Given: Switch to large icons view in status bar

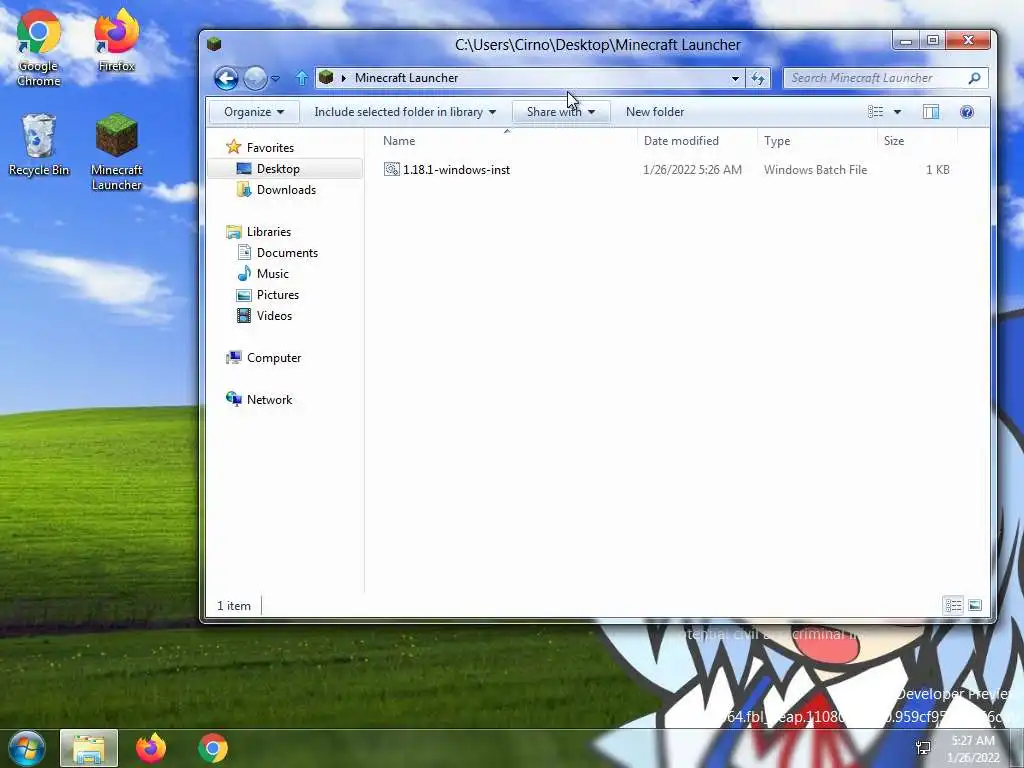Looking at the screenshot, I should click(974, 605).
